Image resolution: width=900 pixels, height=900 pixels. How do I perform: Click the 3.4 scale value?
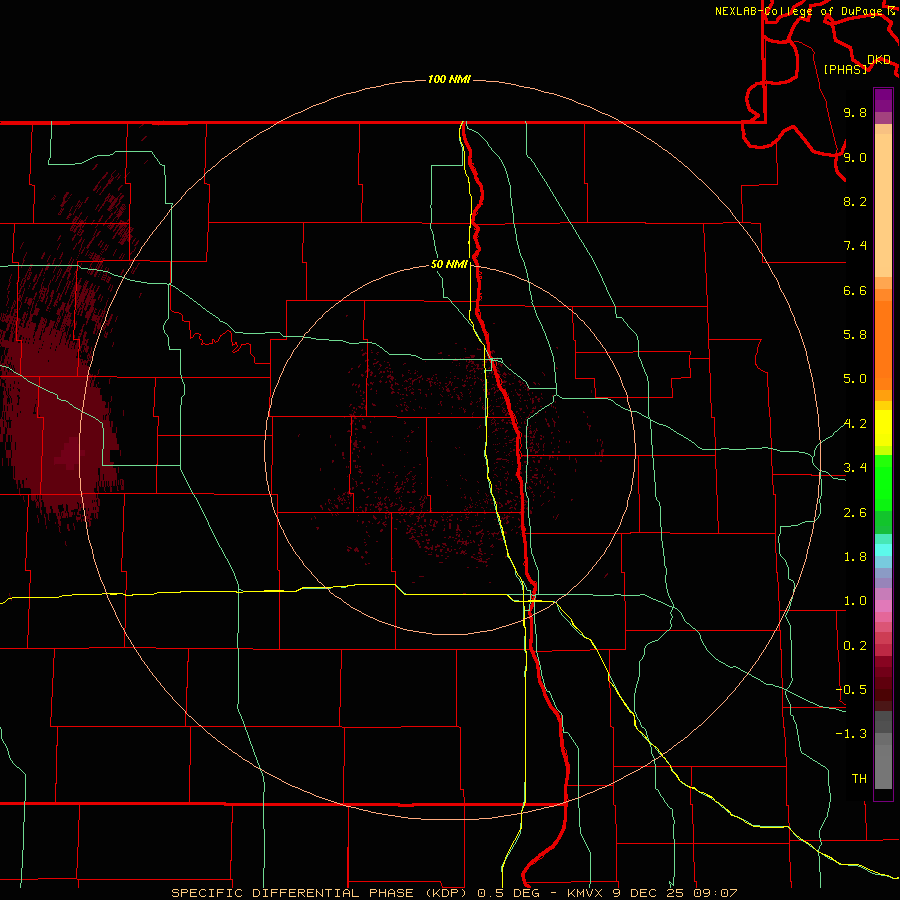coord(855,468)
